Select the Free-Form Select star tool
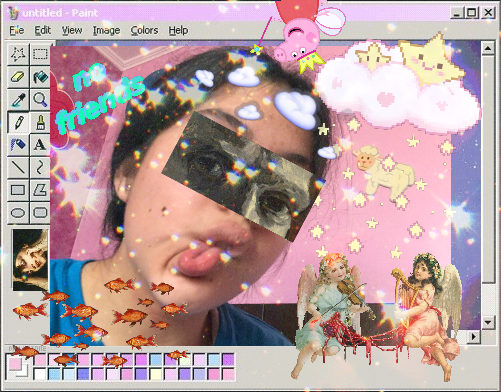 coord(18,54)
